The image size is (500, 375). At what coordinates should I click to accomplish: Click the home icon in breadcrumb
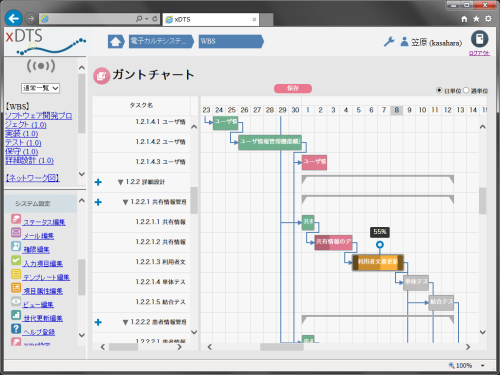115,42
